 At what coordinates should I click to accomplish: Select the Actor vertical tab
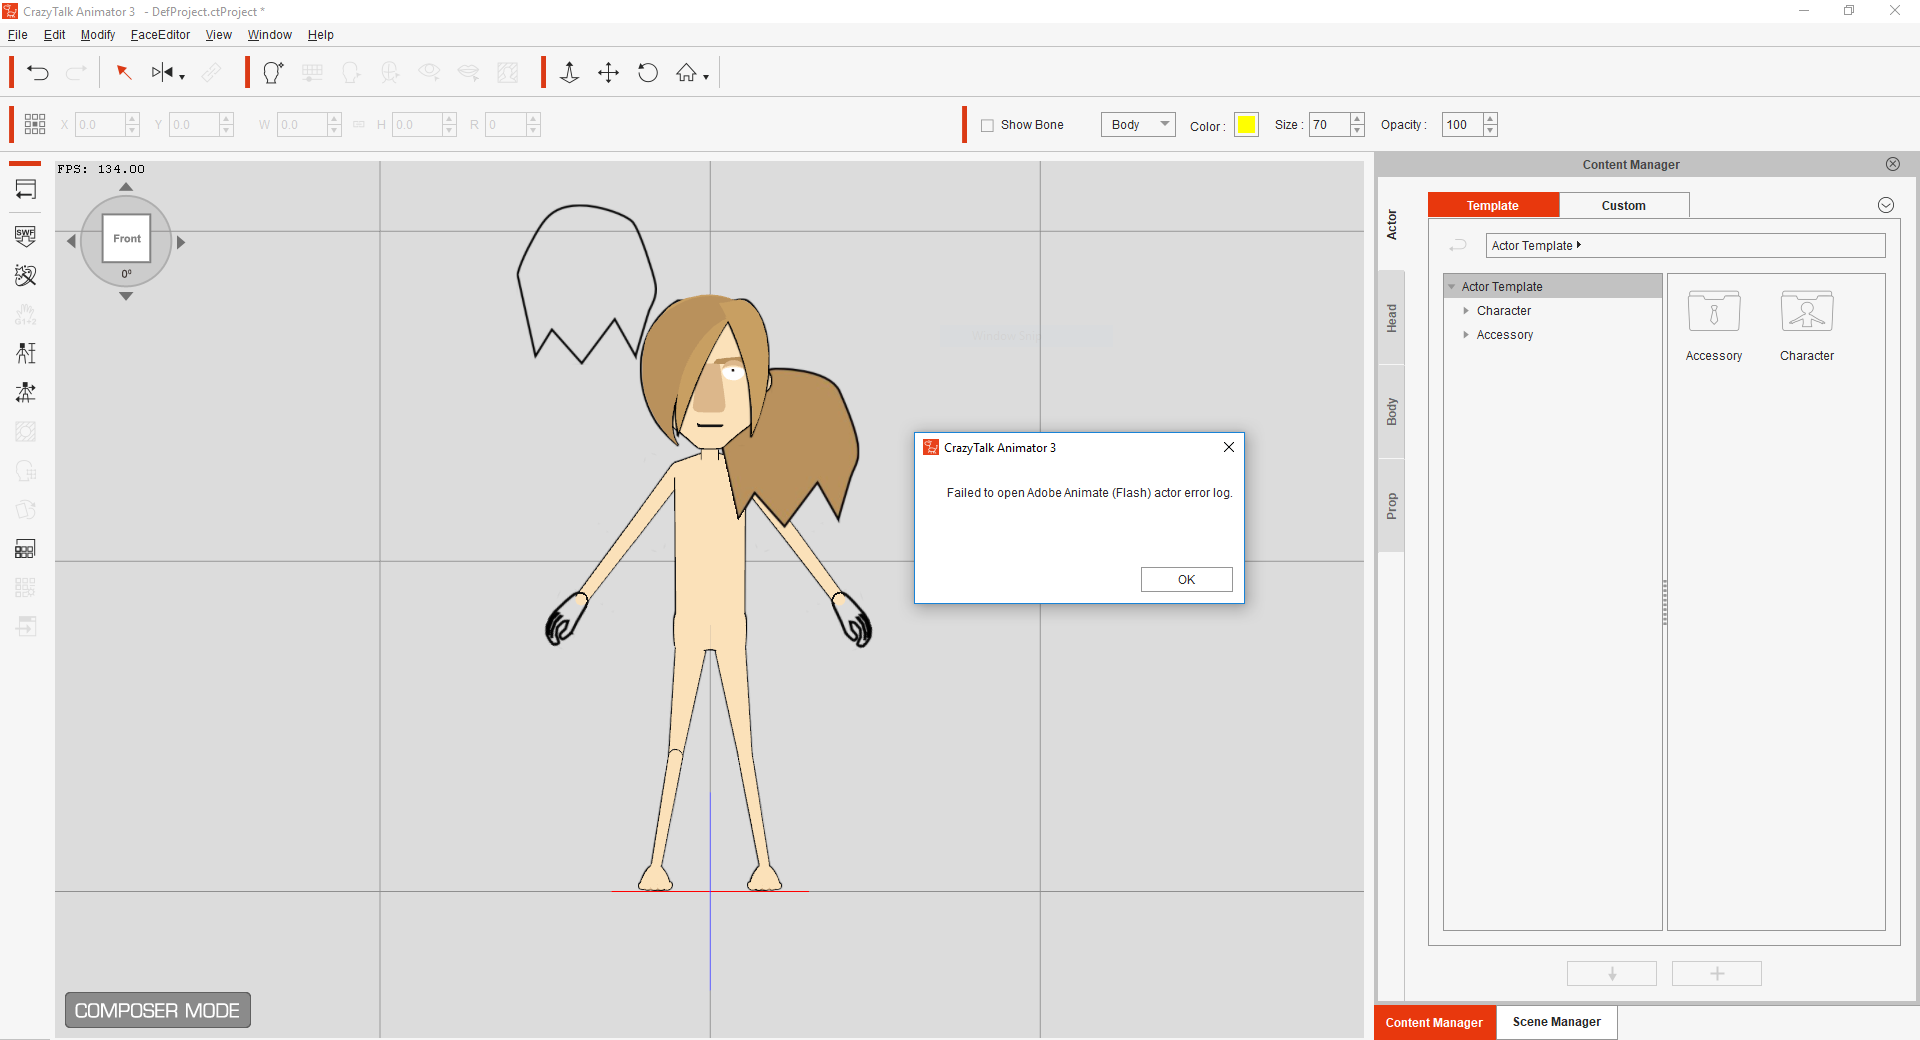pyautogui.click(x=1391, y=224)
